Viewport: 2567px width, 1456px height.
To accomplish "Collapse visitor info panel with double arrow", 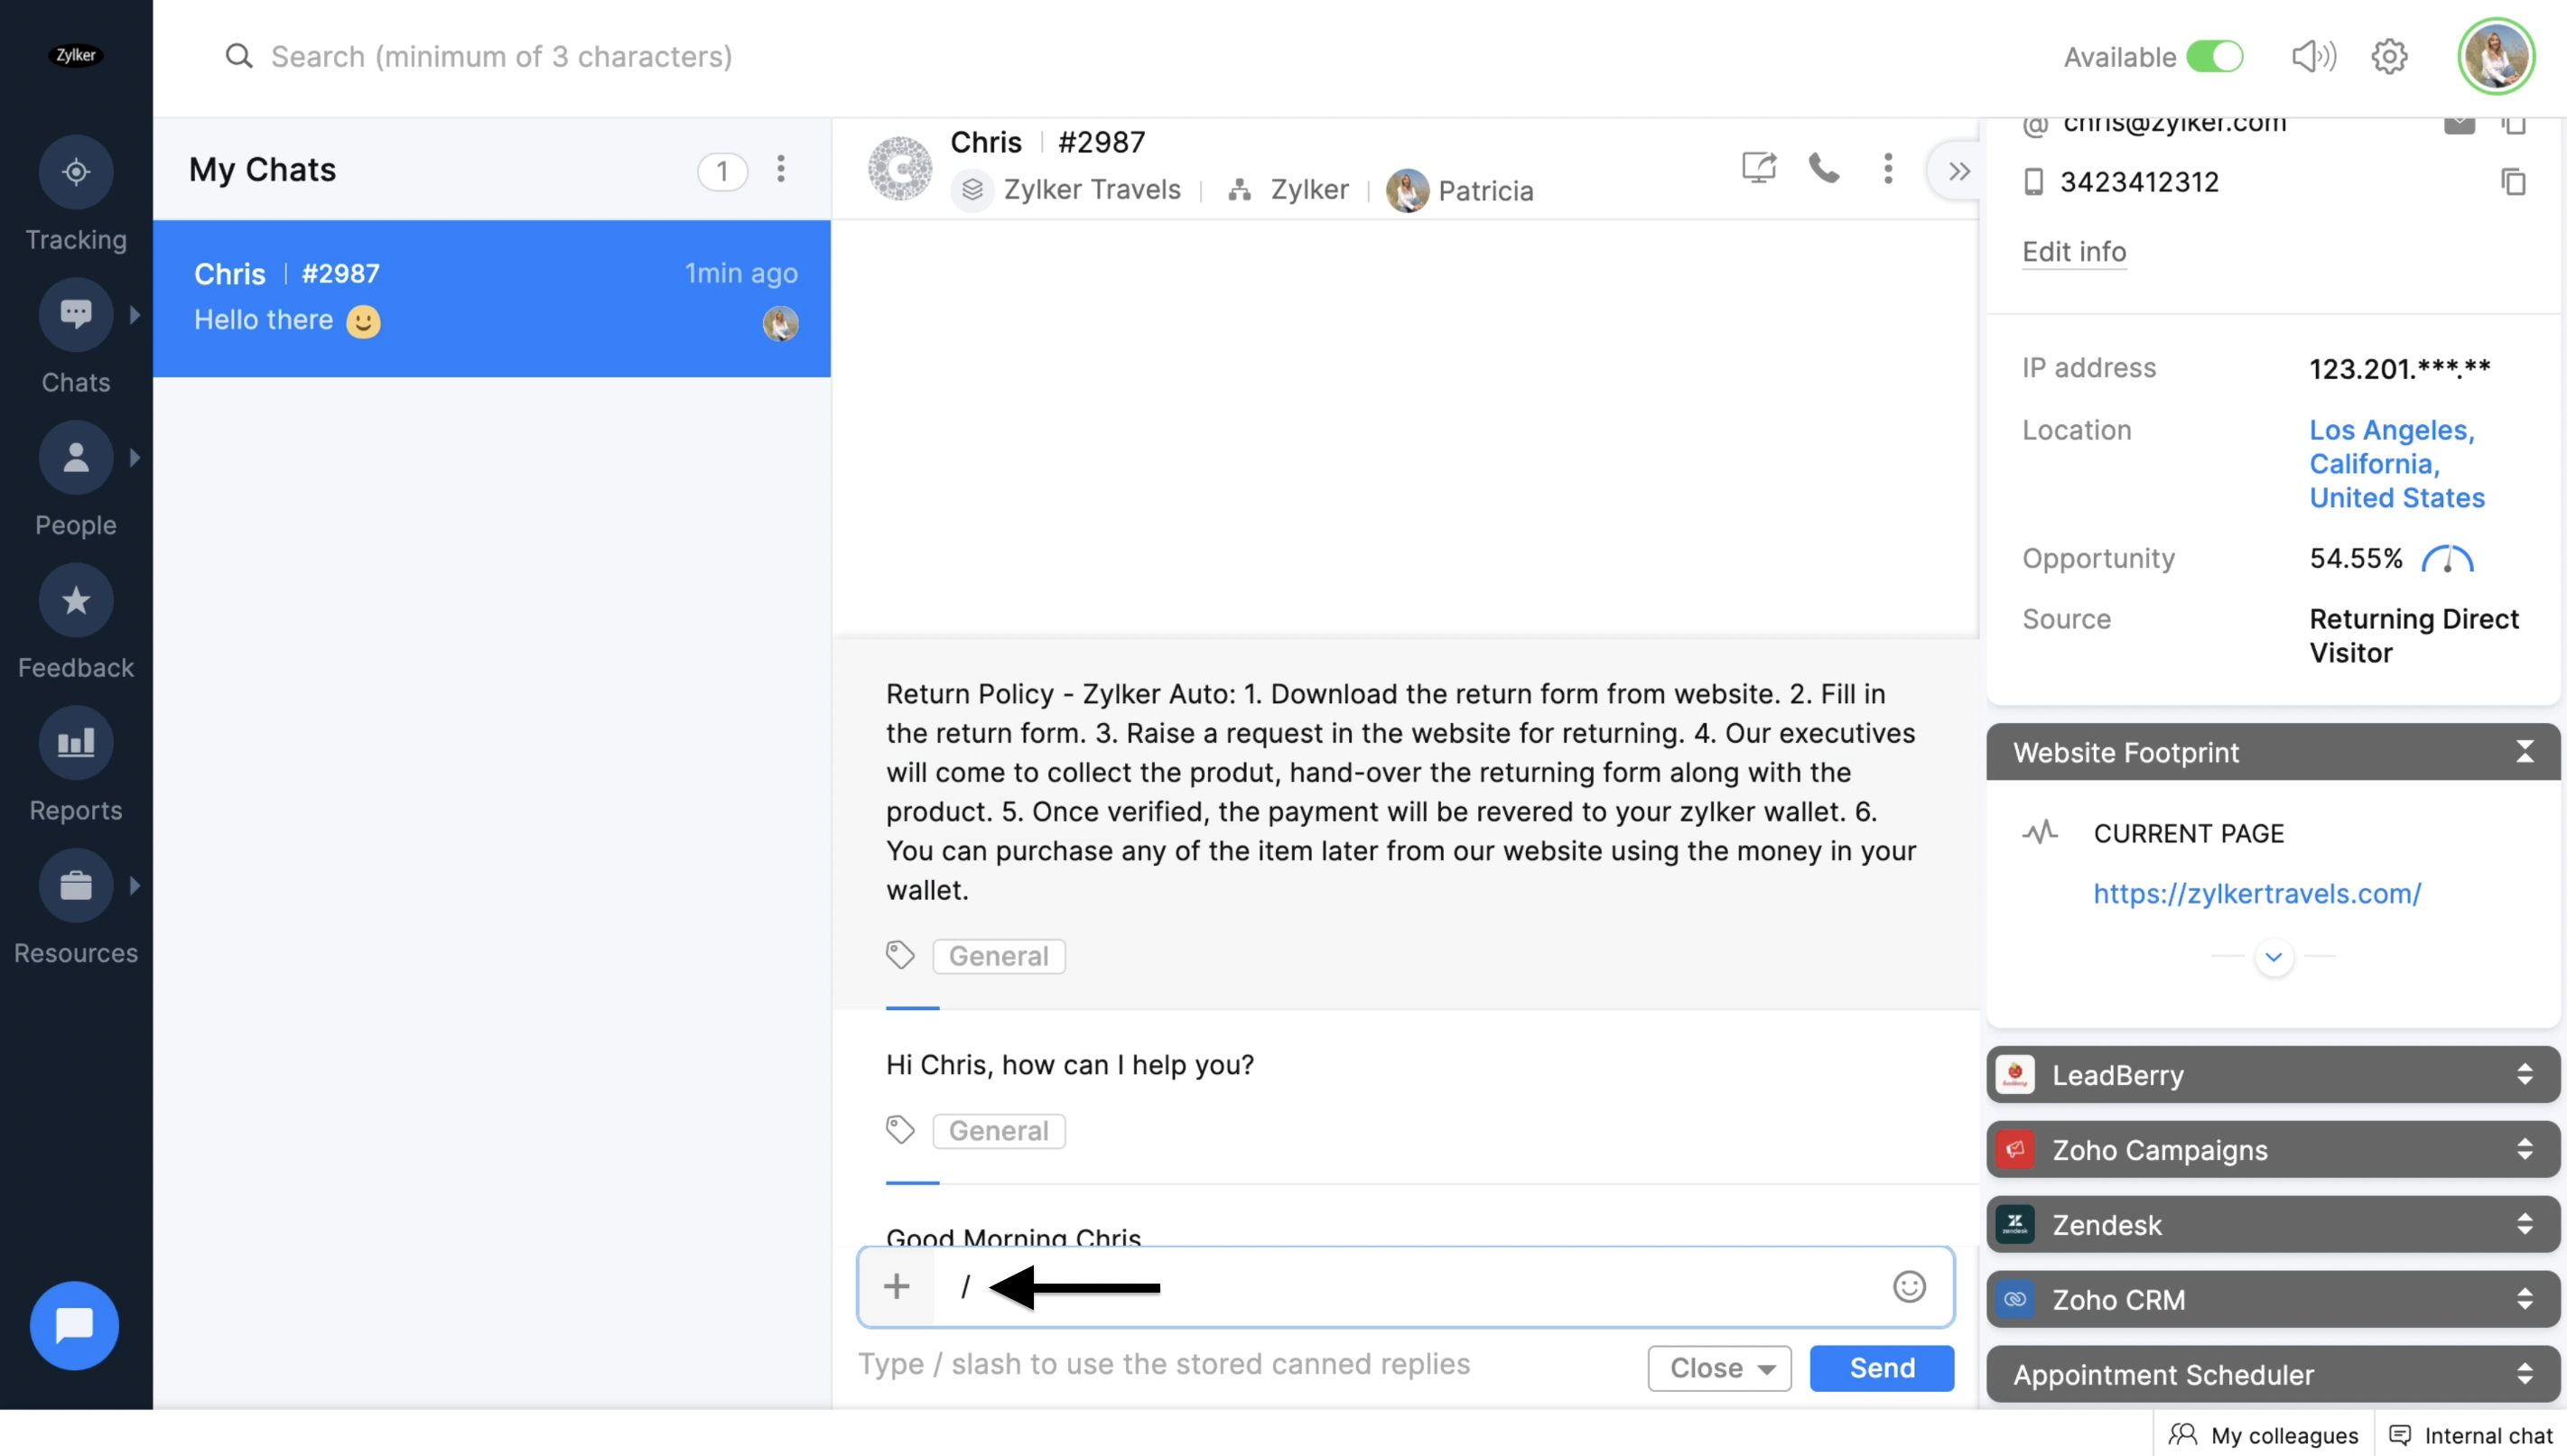I will point(1958,171).
